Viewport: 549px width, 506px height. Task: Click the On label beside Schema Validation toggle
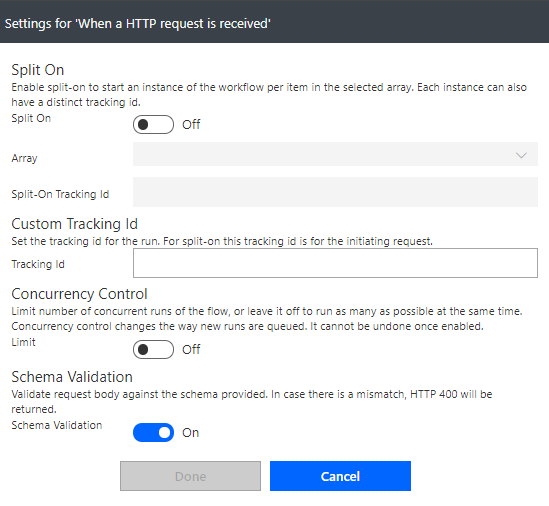190,432
